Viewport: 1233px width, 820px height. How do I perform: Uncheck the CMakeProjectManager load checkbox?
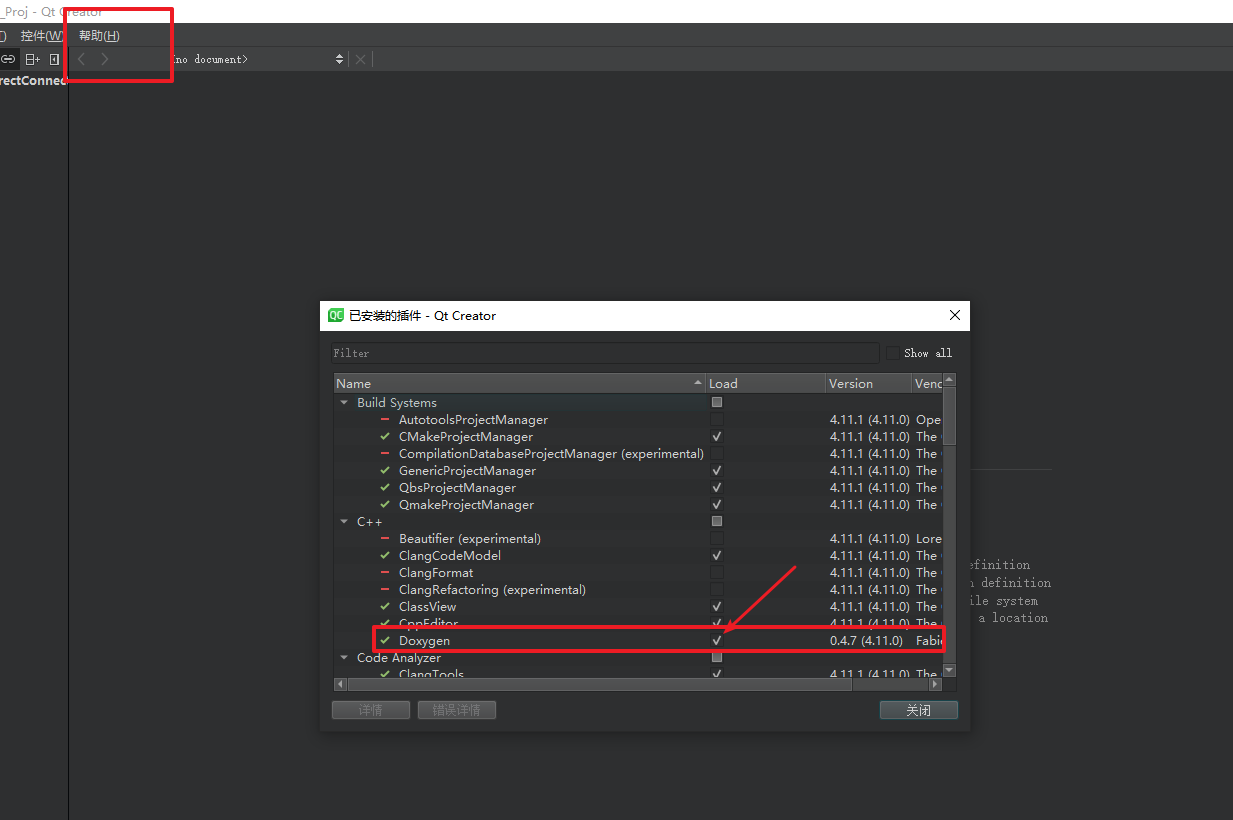pyautogui.click(x=716, y=437)
